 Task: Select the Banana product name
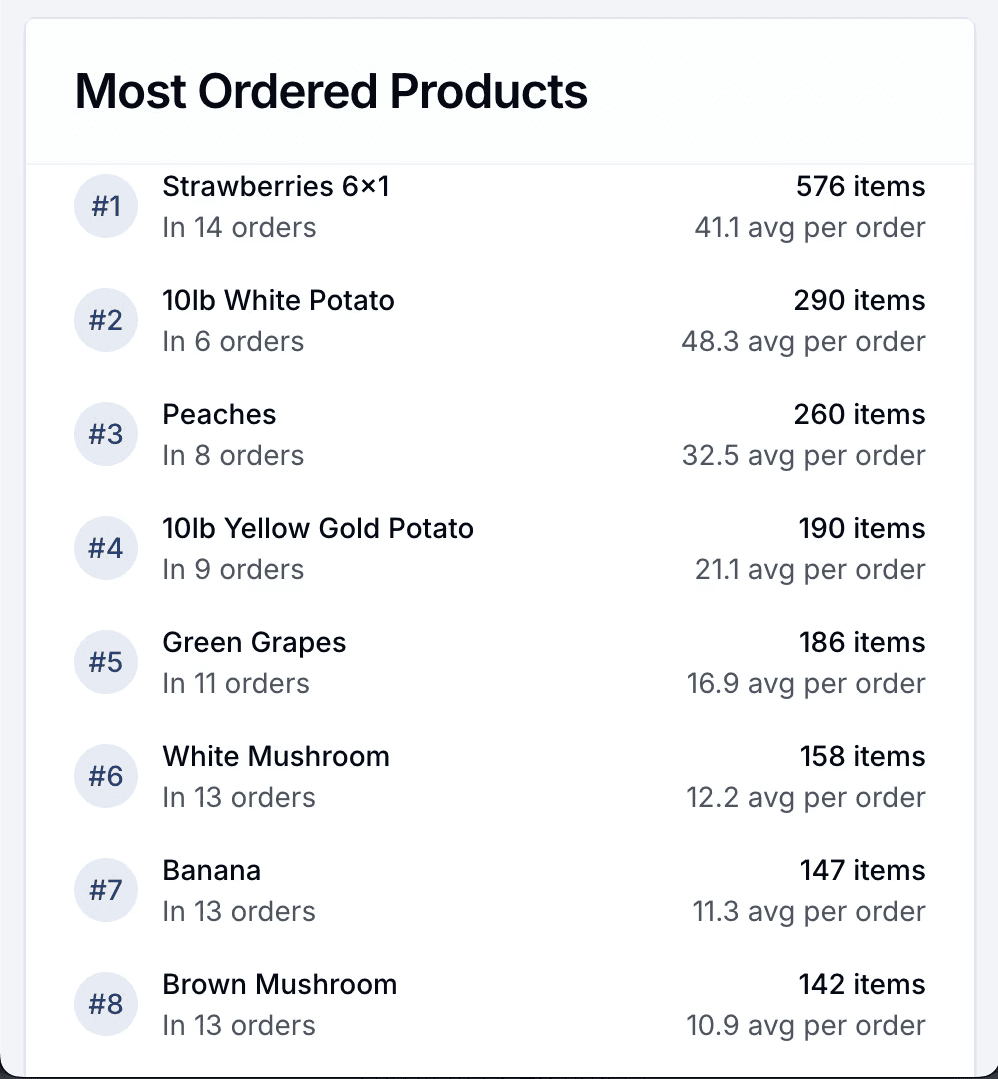click(212, 870)
